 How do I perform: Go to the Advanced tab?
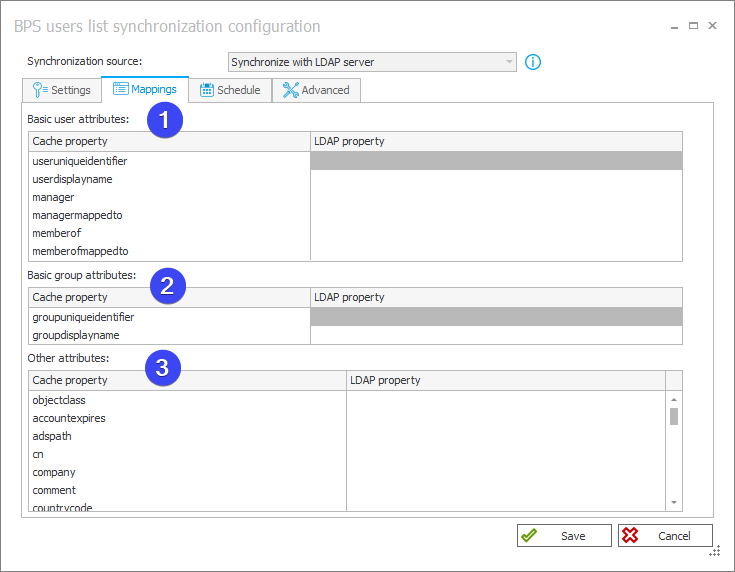tap(316, 90)
